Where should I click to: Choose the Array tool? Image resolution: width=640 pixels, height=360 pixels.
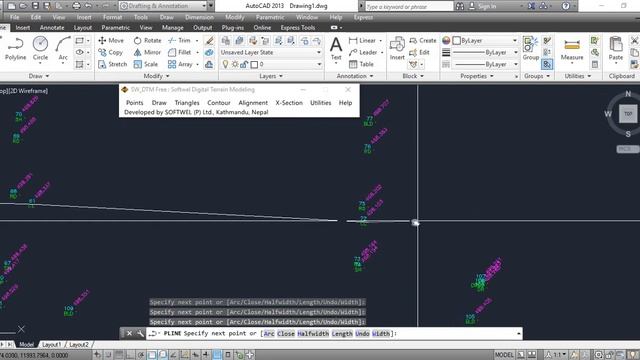(180, 64)
